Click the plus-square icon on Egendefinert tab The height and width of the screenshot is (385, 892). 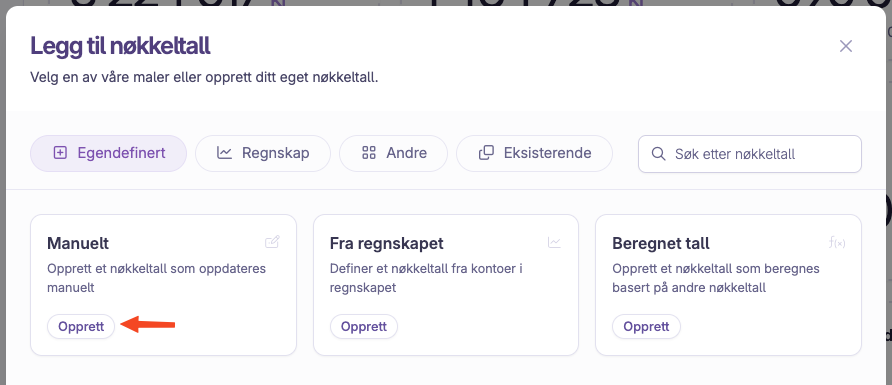(60, 153)
